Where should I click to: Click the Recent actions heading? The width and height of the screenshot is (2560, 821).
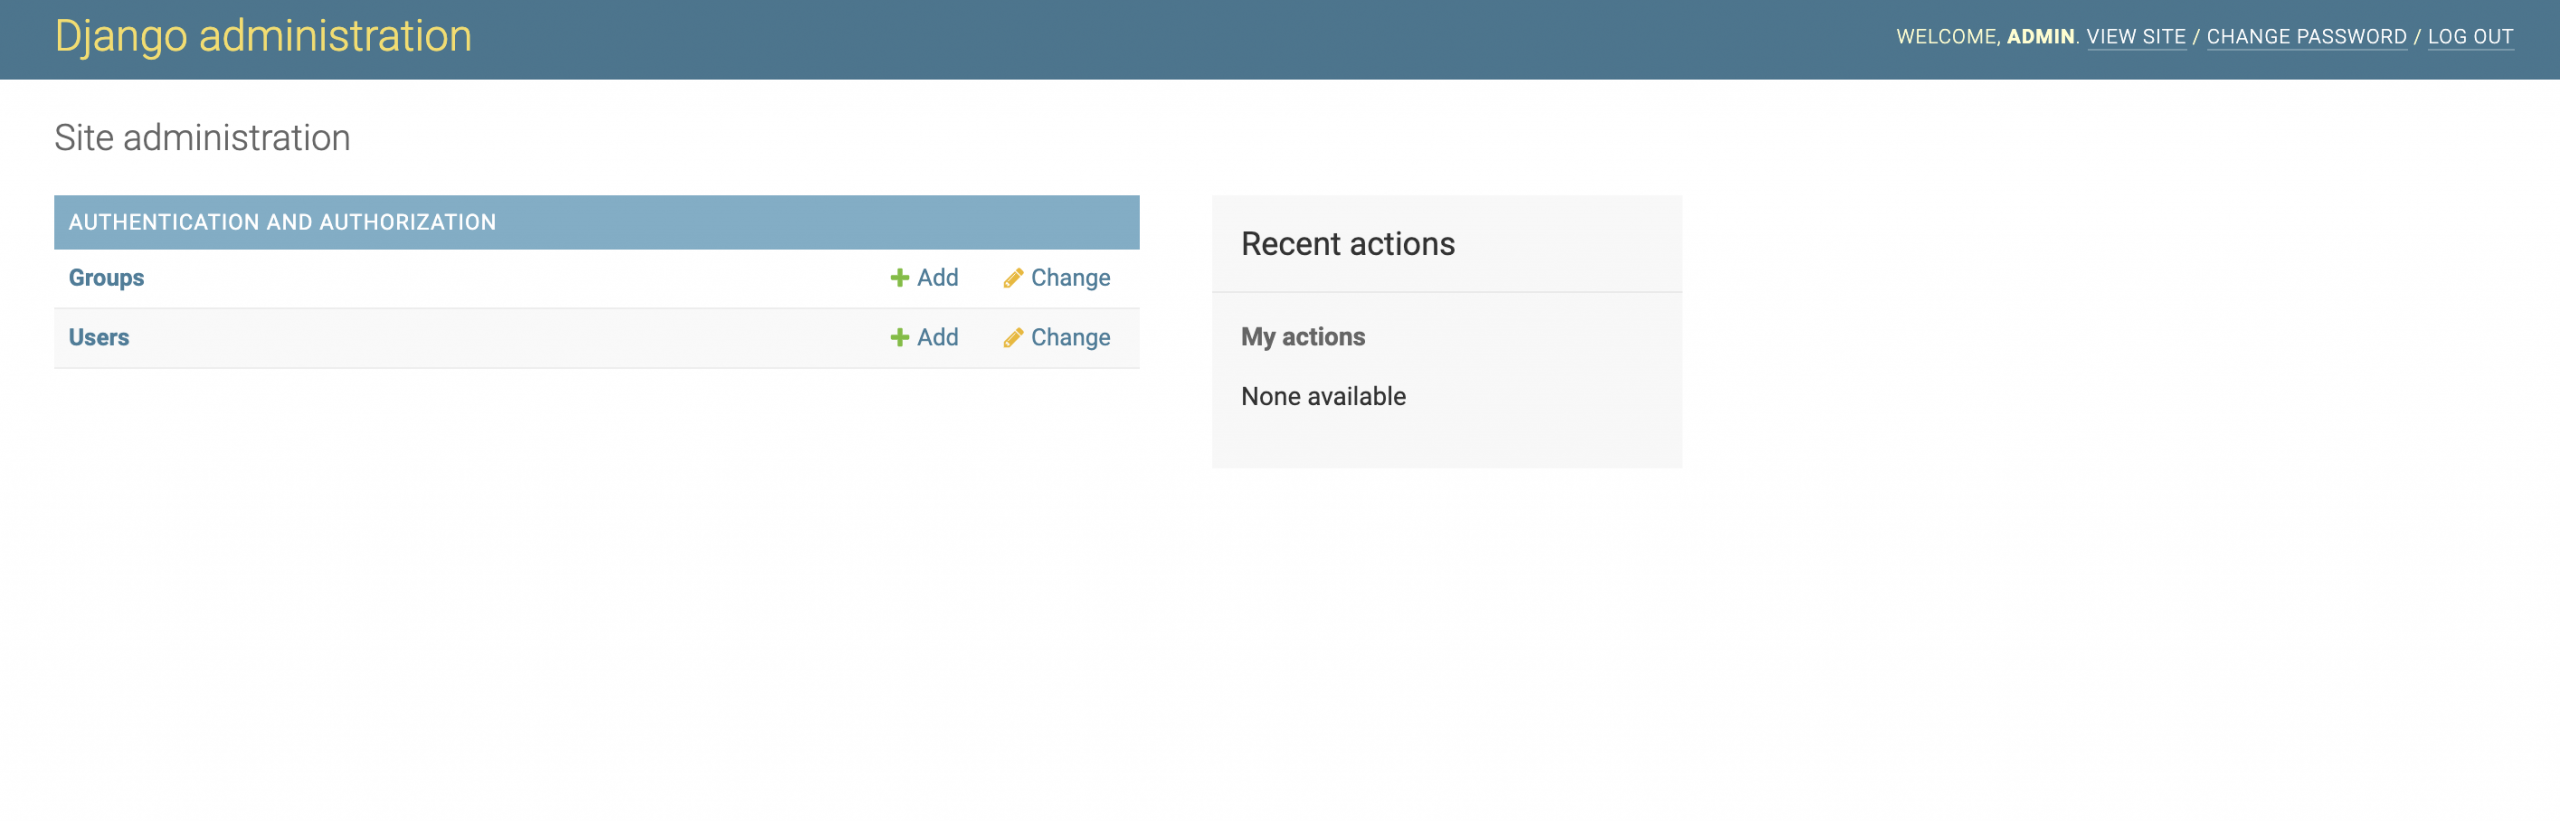point(1347,244)
